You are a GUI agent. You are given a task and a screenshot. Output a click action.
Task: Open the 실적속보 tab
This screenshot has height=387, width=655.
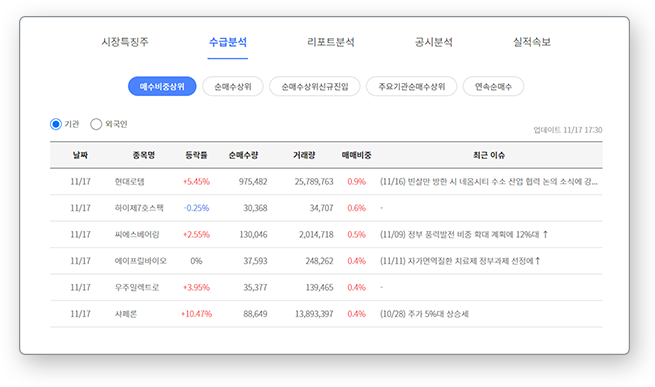[x=532, y=42]
